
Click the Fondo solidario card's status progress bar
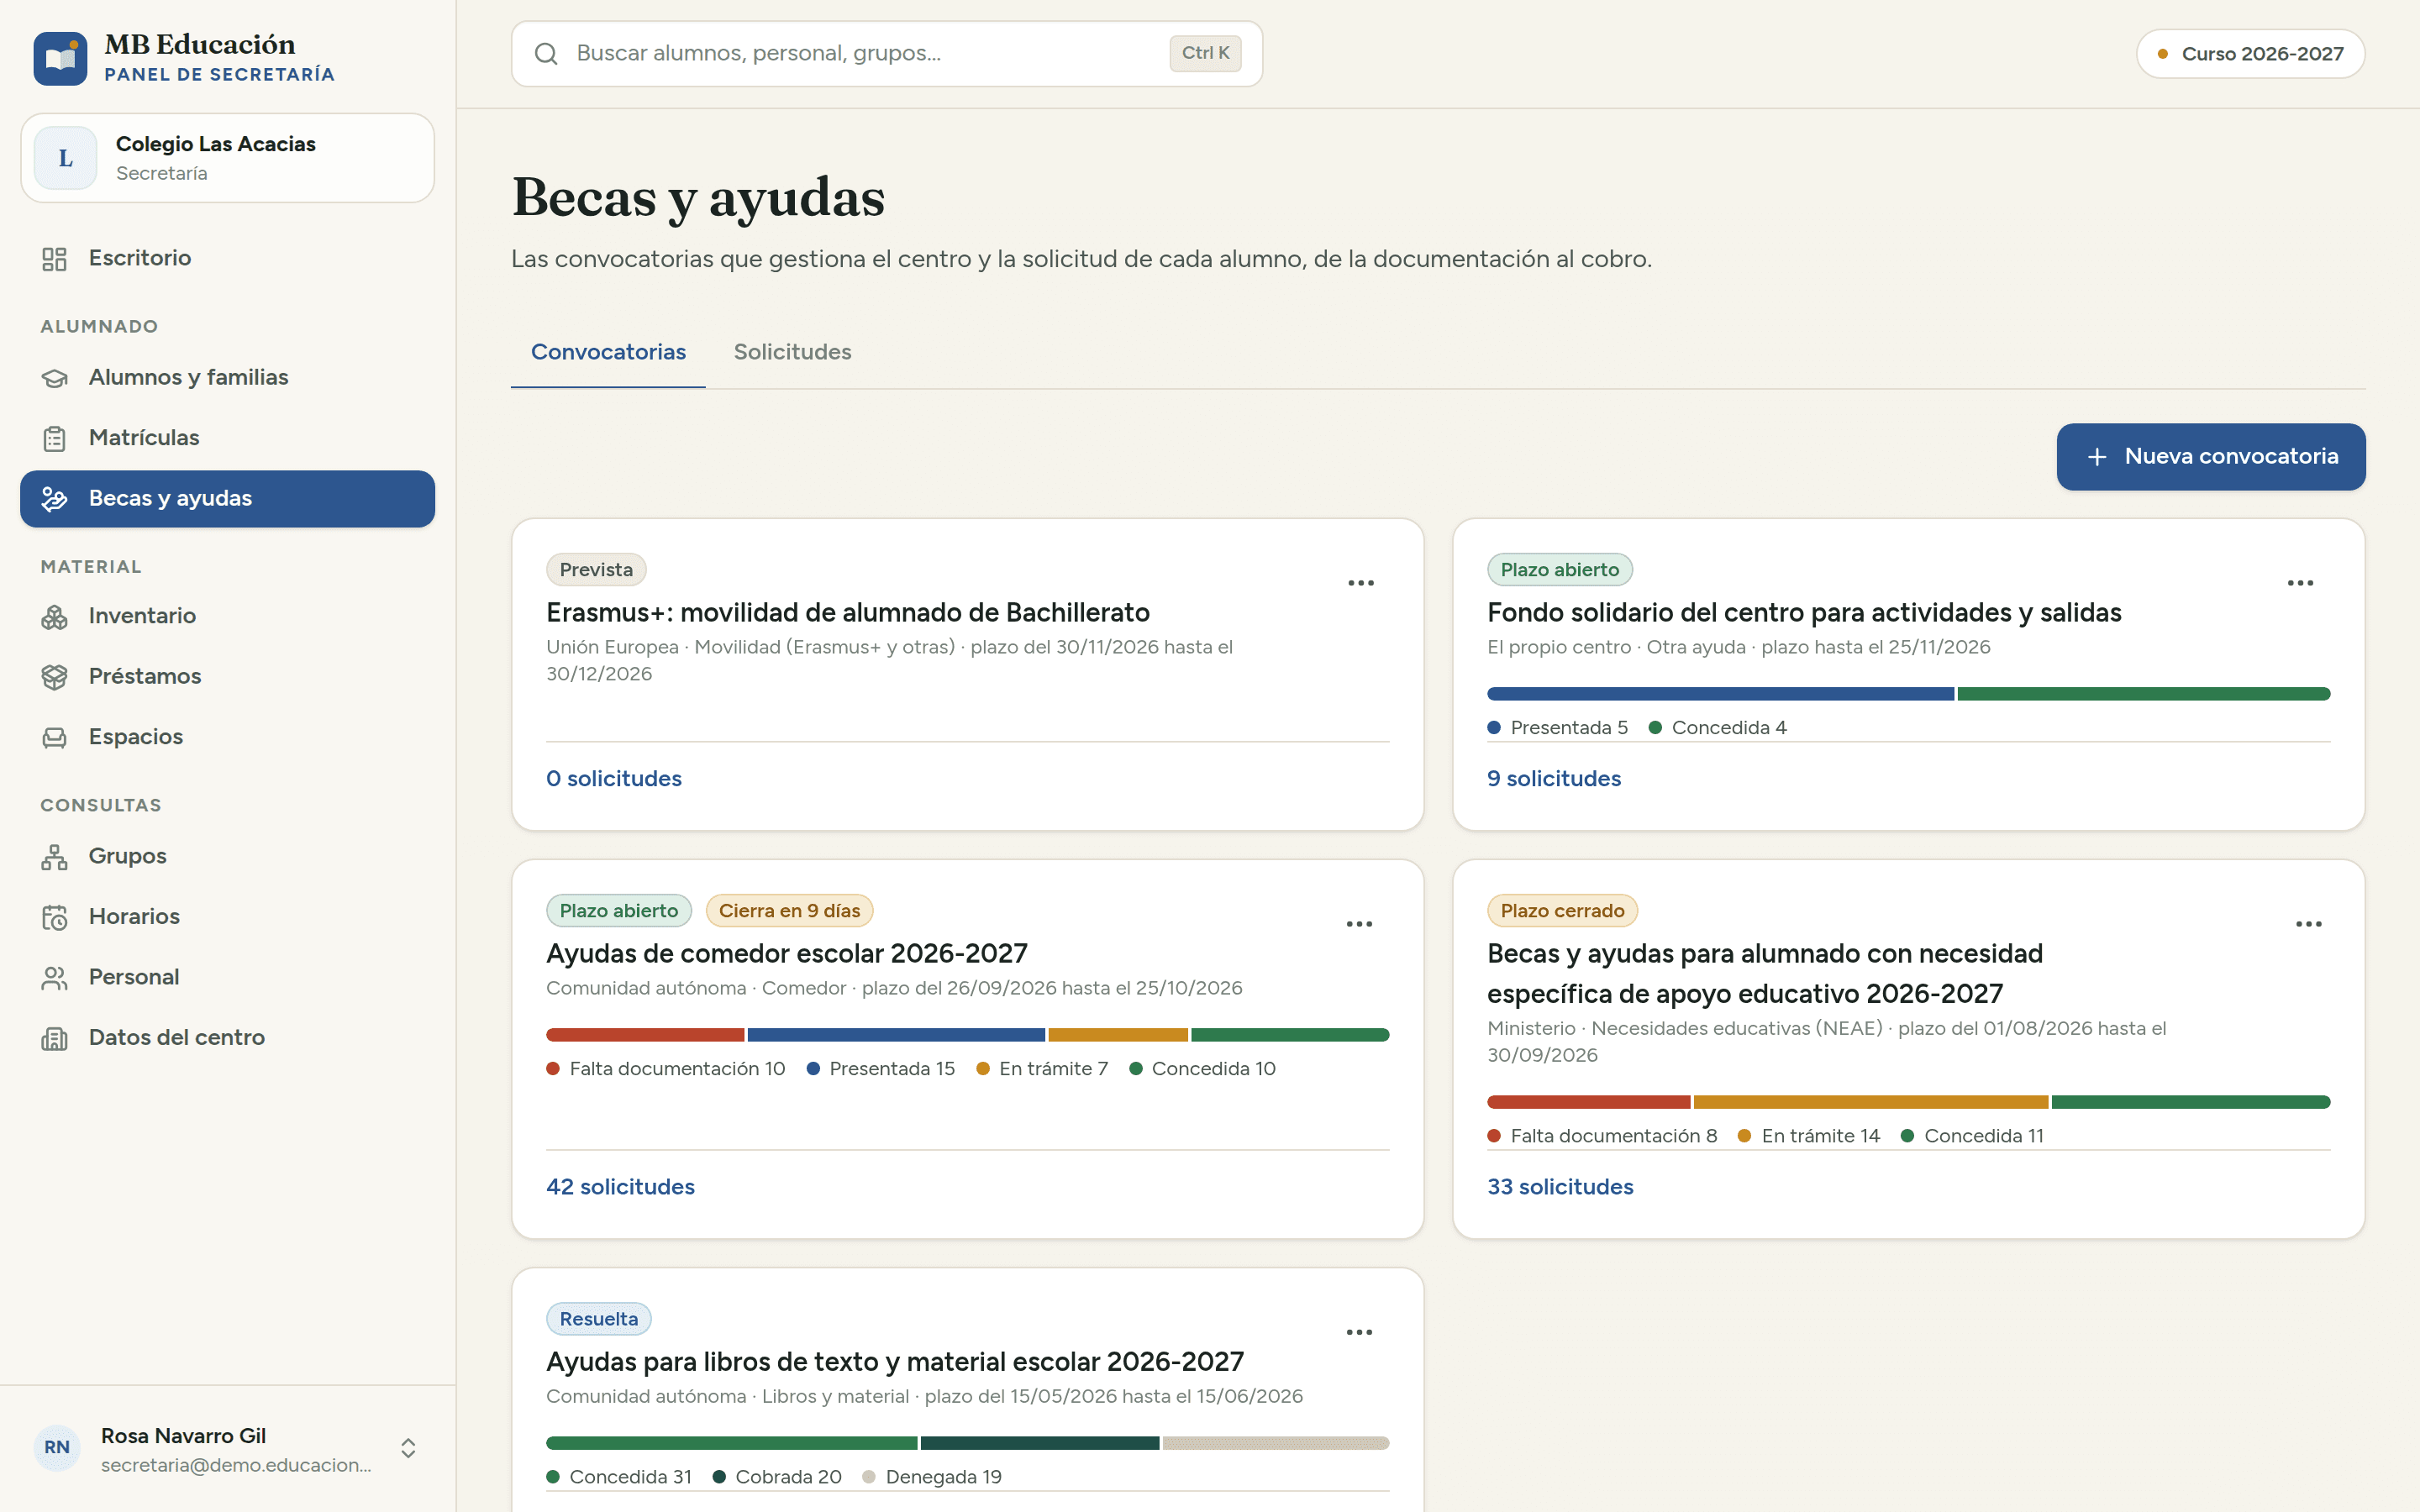1908,694
